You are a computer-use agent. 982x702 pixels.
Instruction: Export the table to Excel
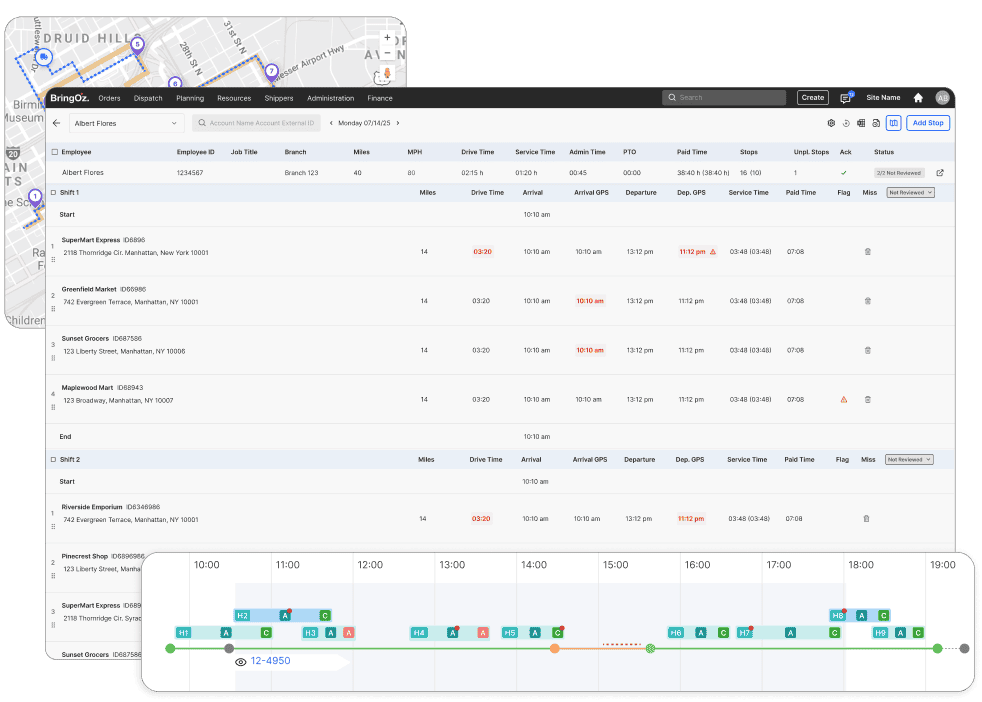point(861,123)
